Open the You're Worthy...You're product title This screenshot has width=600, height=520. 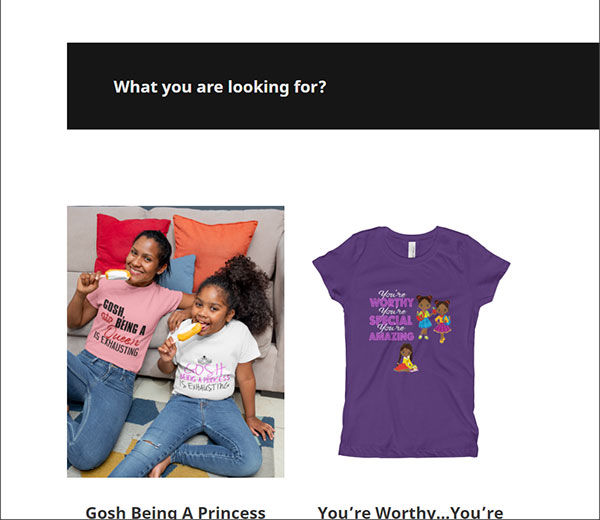410,512
